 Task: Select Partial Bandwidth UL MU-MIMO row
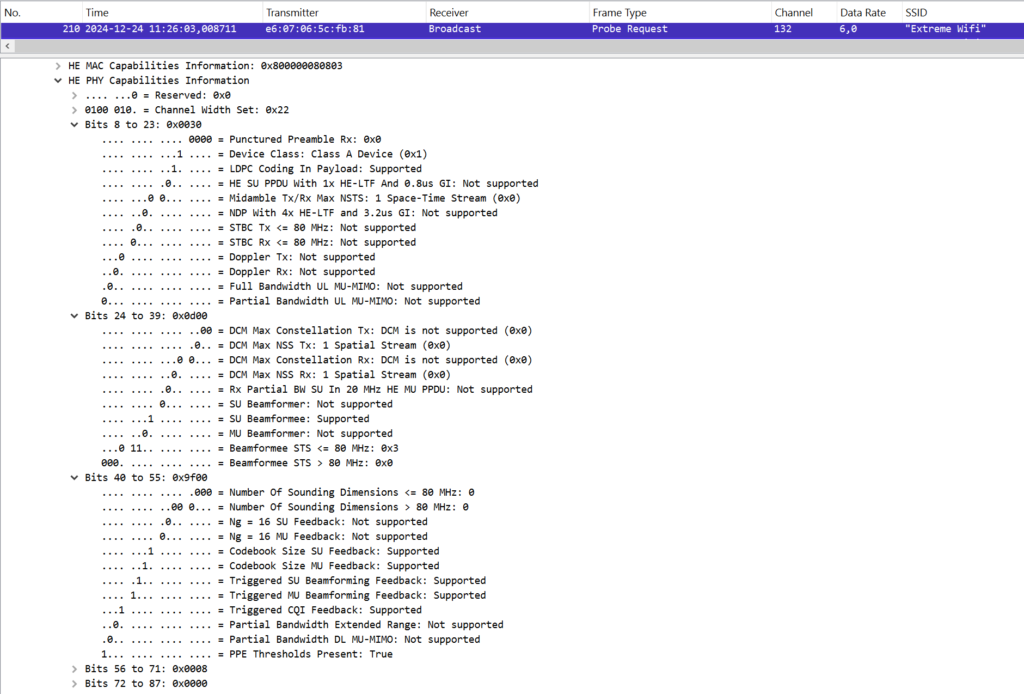pyautogui.click(x=291, y=301)
